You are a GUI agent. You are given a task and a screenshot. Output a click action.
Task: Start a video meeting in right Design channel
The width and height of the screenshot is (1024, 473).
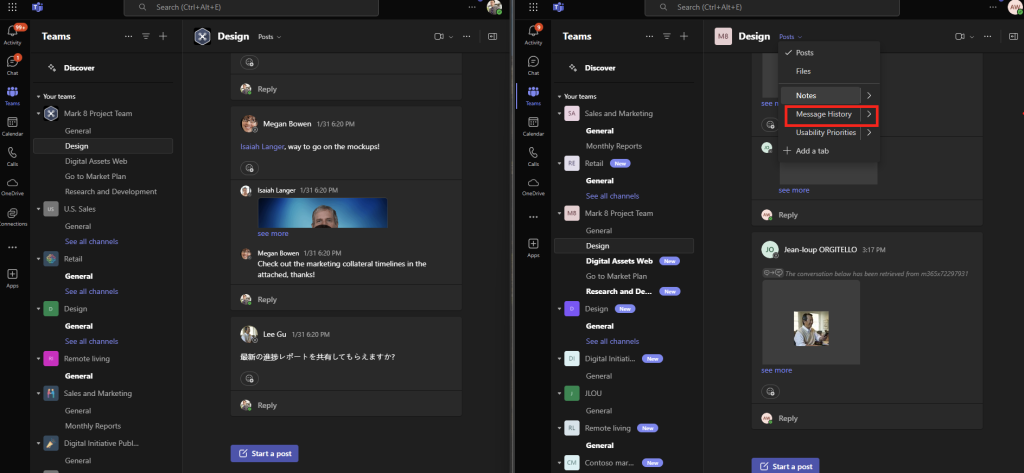coord(959,37)
